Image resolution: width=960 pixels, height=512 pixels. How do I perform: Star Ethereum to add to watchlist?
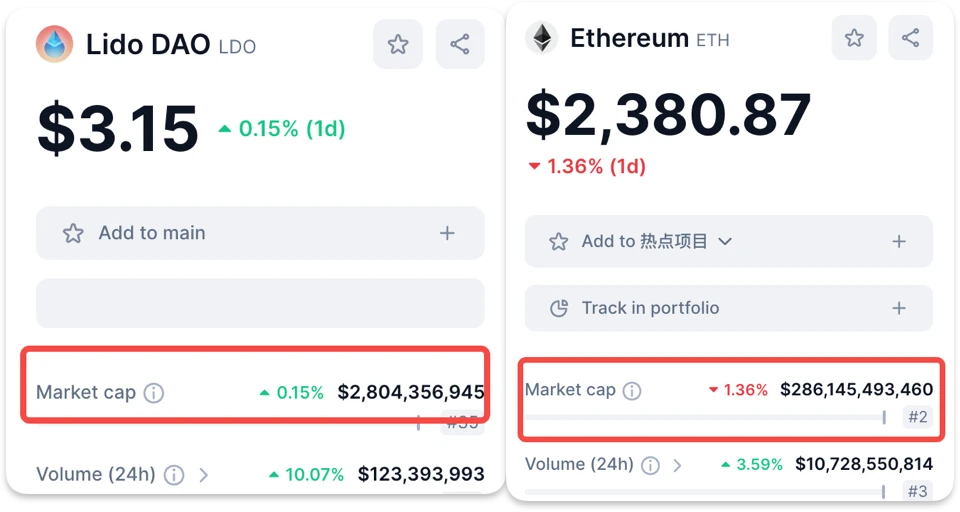pyautogui.click(x=854, y=38)
